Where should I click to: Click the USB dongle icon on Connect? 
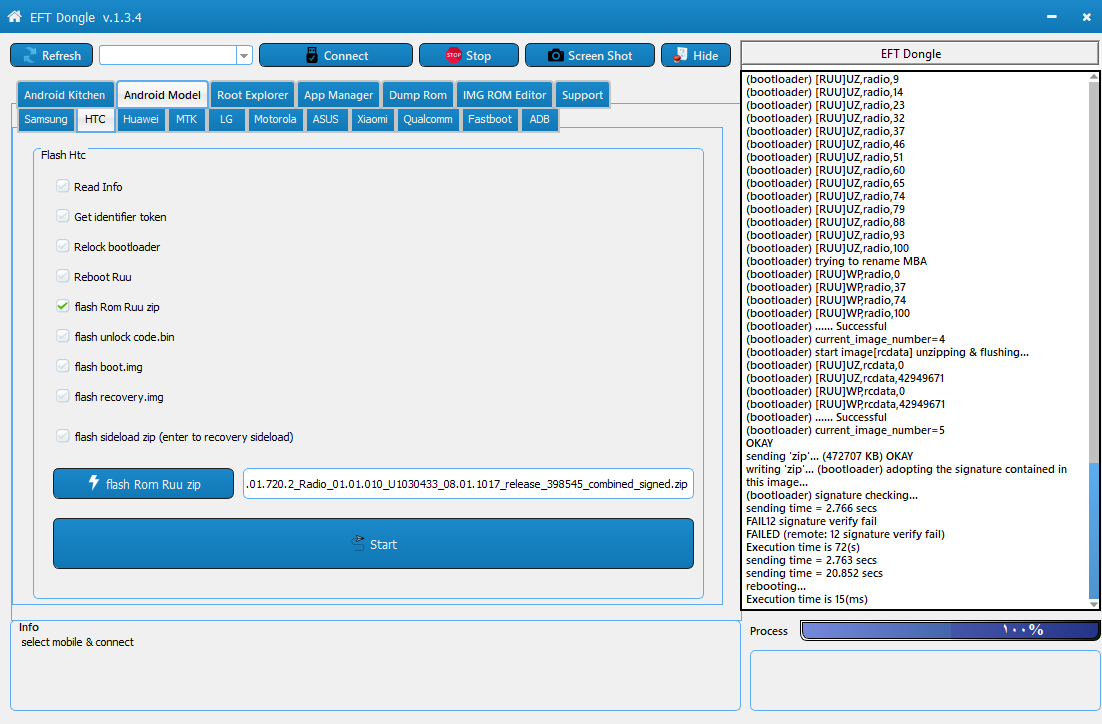click(312, 56)
